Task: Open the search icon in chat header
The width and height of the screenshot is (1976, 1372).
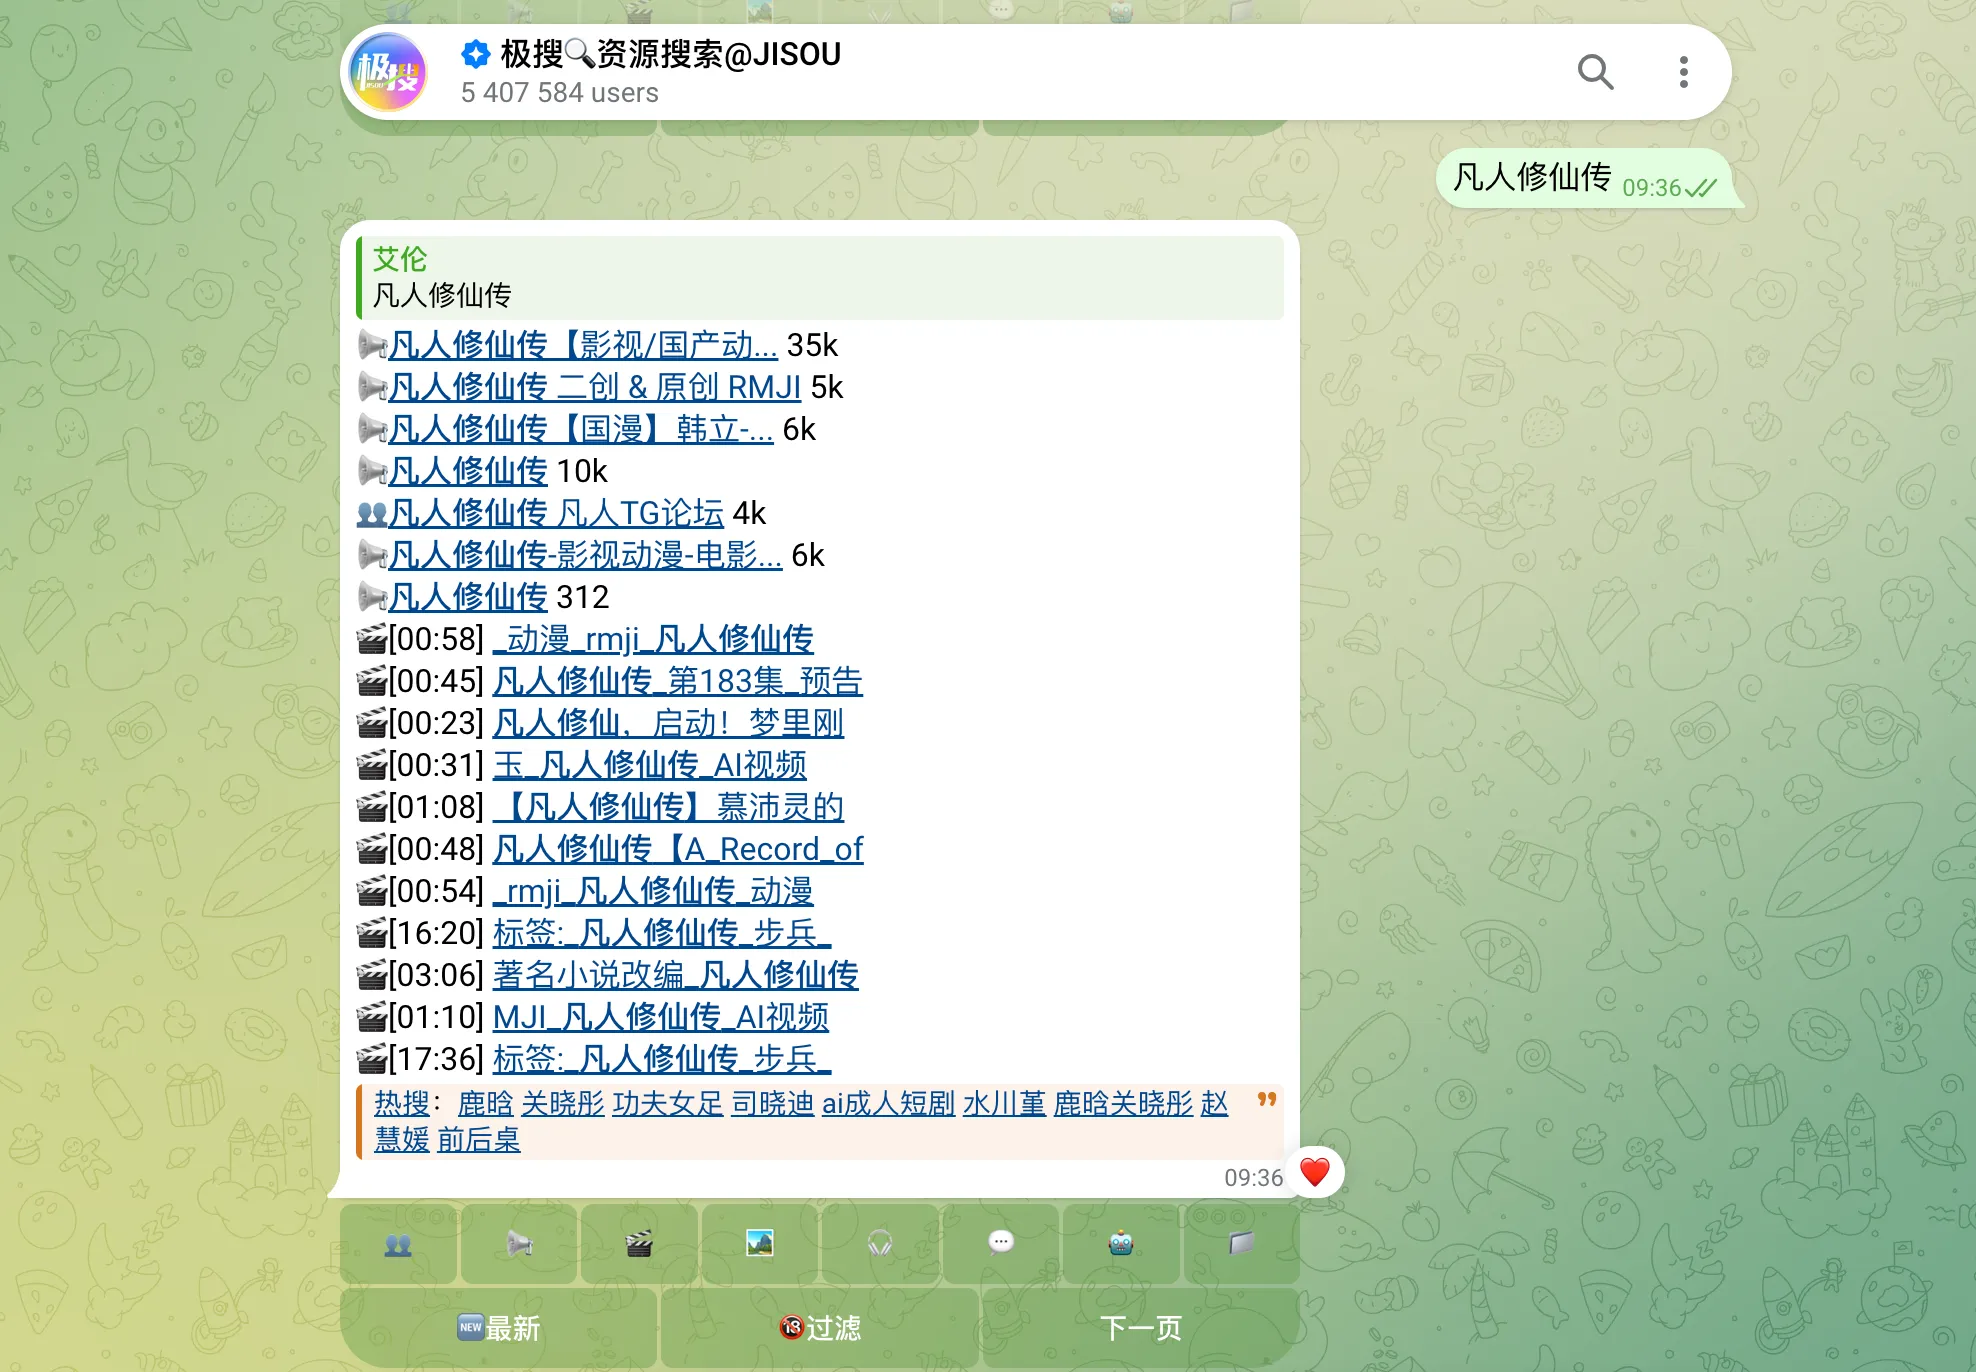Action: click(1595, 72)
